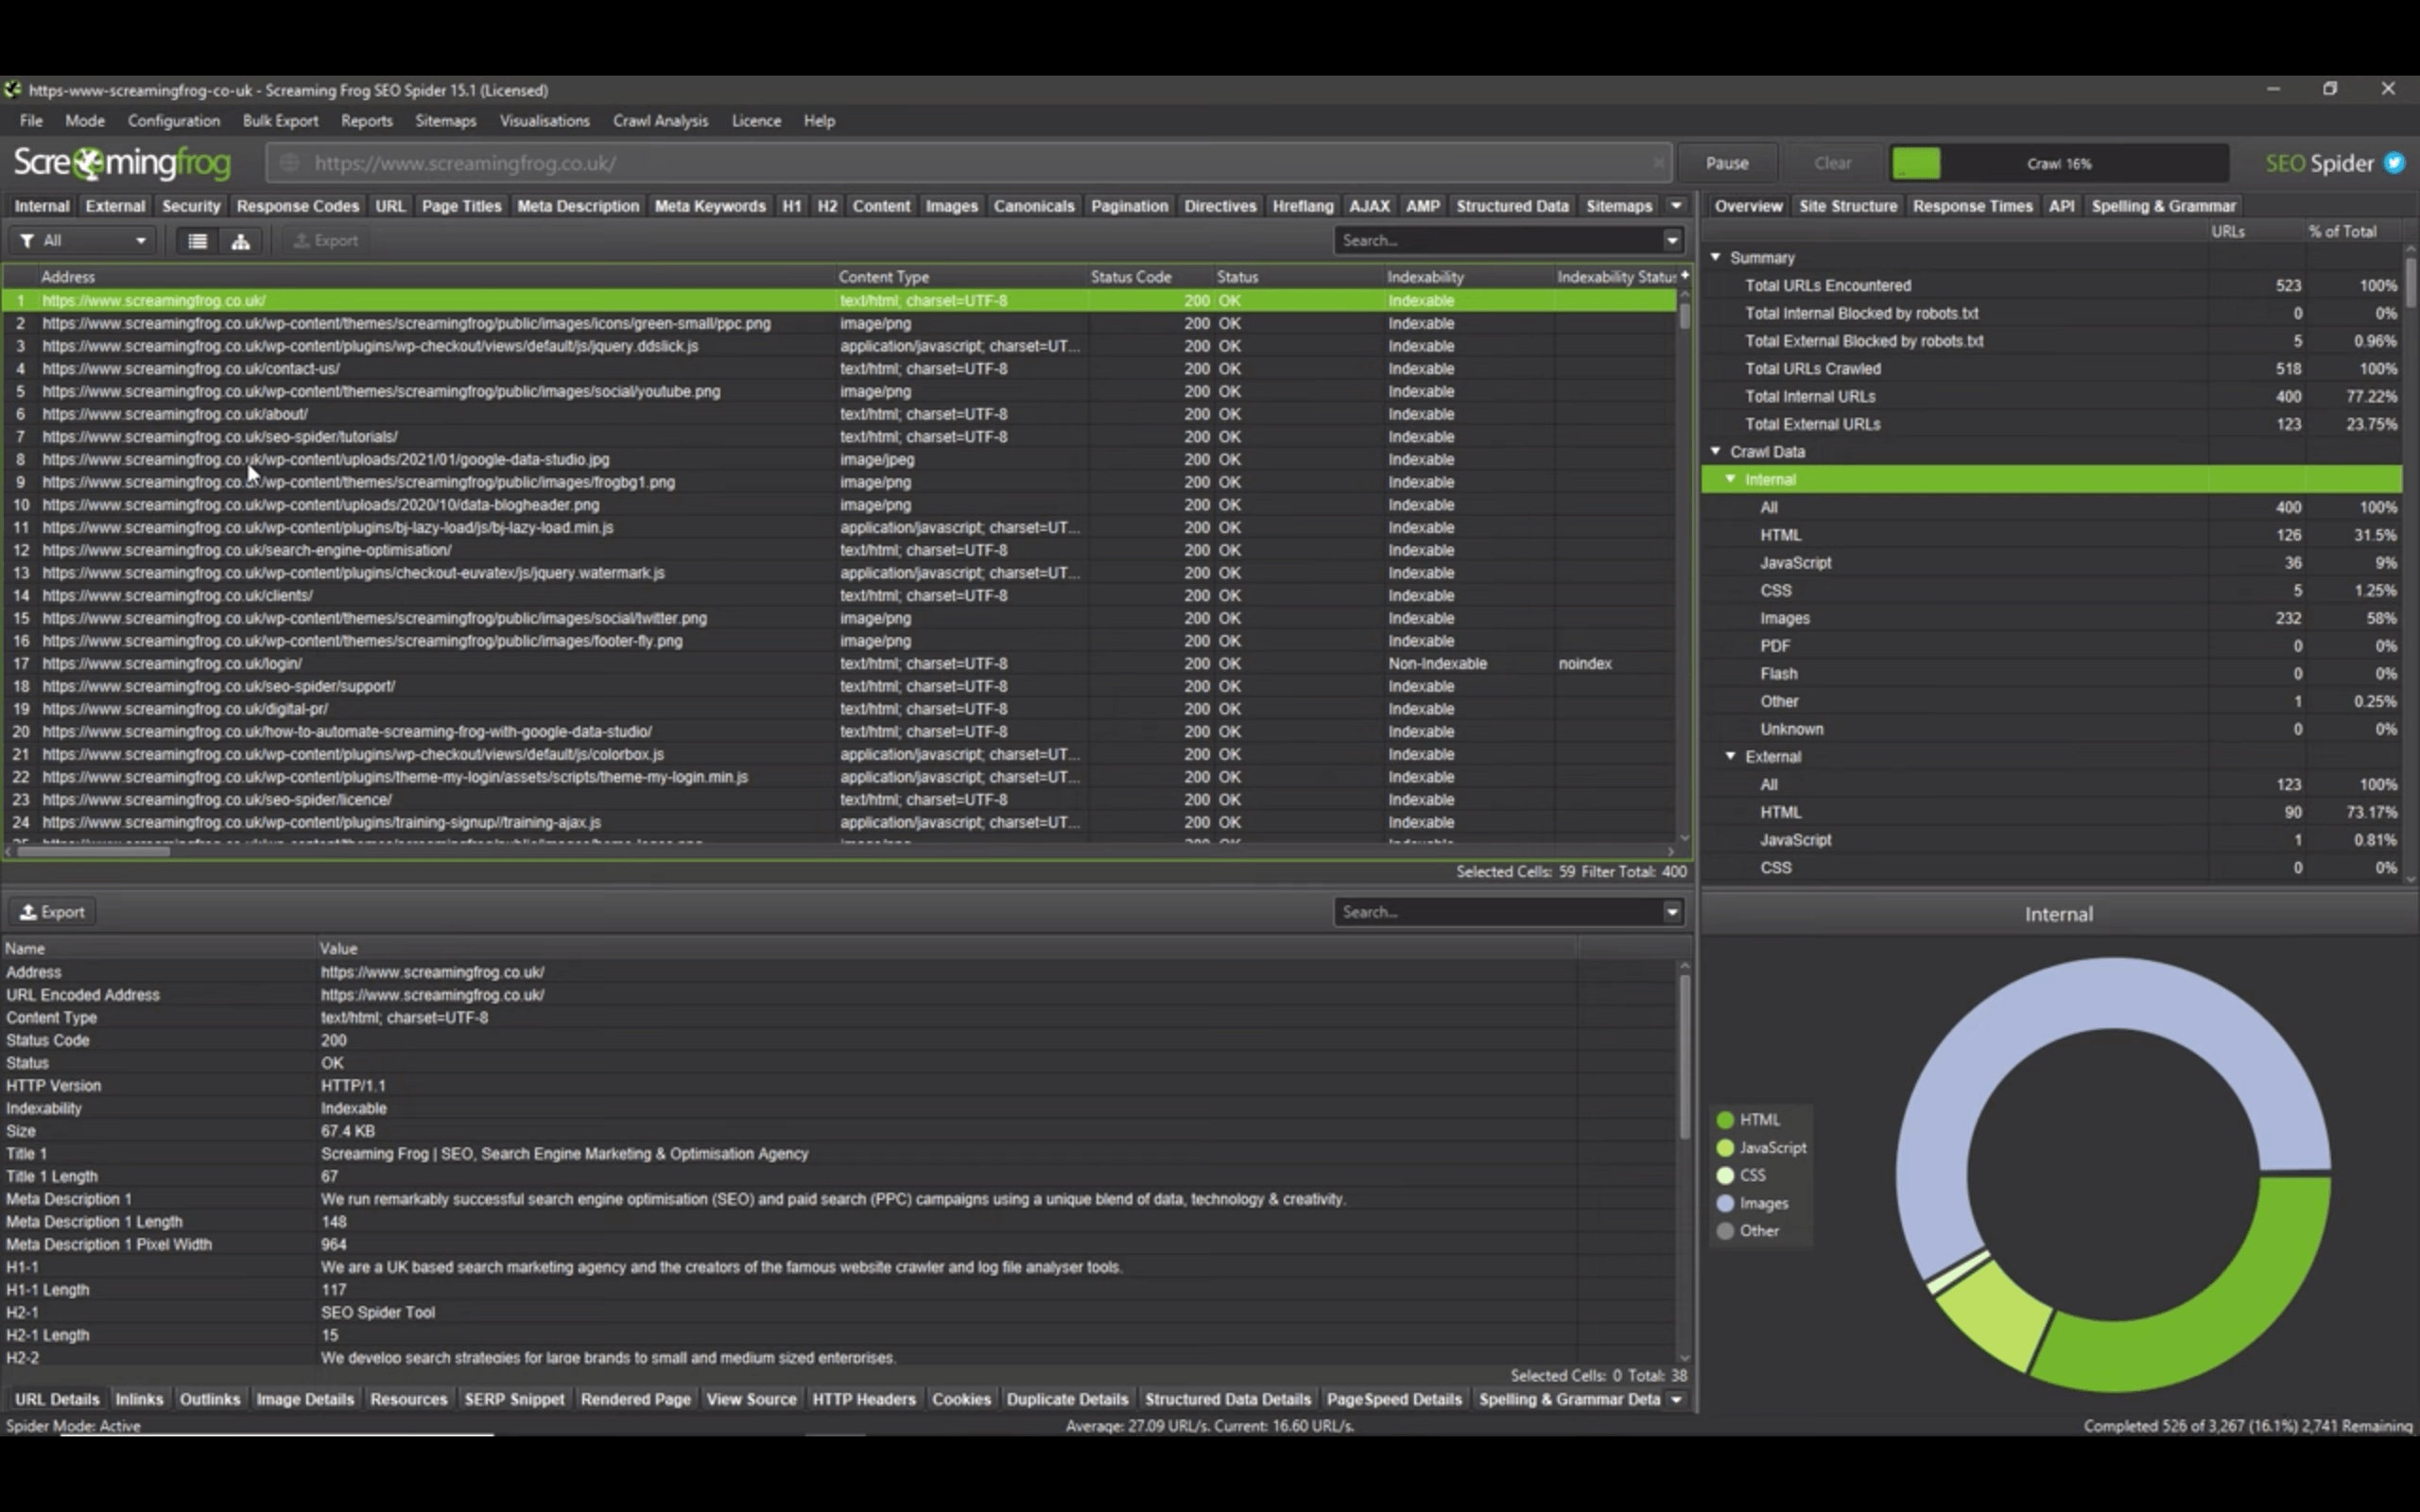The image size is (2420, 1512).
Task: Sort by Status Code column header
Action: tap(1150, 276)
